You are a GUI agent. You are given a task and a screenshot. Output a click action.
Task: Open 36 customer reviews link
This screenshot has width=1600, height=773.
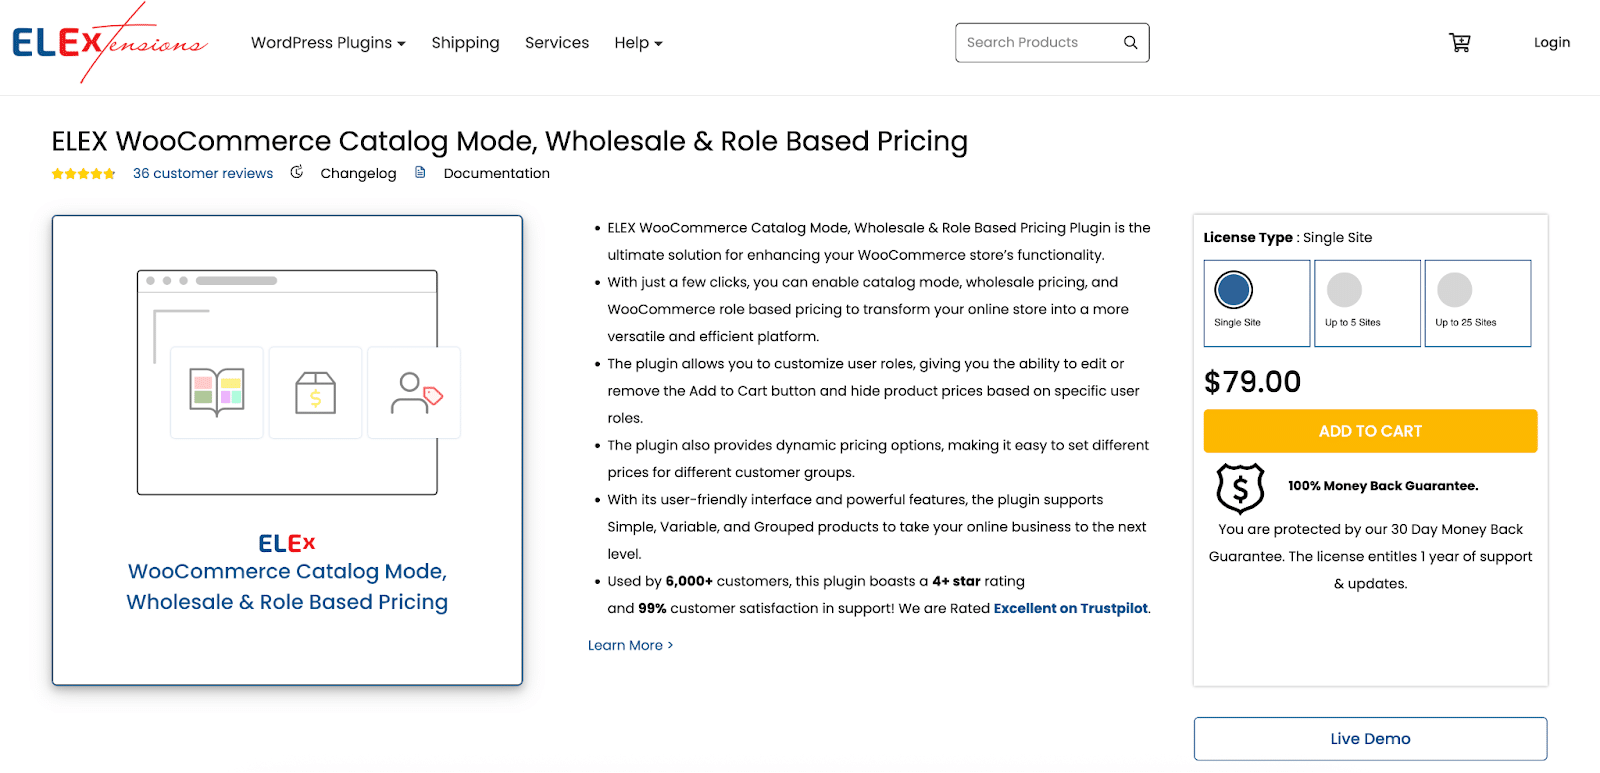click(203, 173)
